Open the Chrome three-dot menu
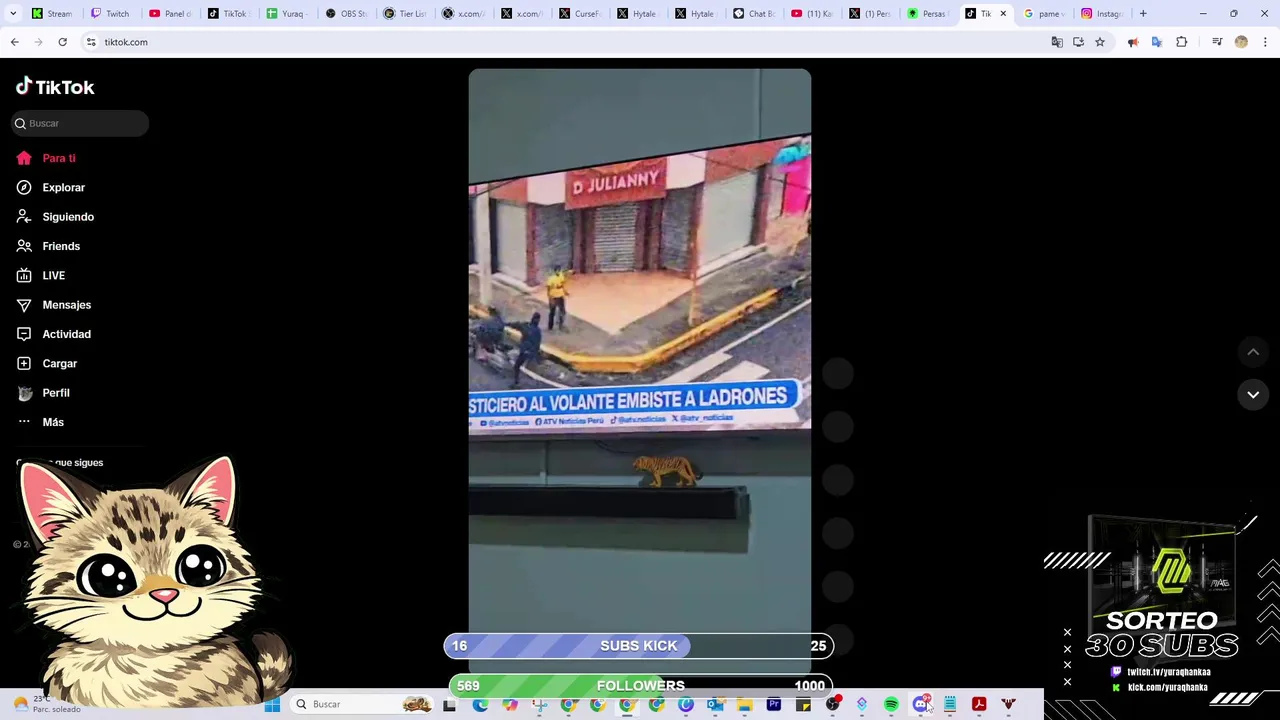 [1265, 42]
